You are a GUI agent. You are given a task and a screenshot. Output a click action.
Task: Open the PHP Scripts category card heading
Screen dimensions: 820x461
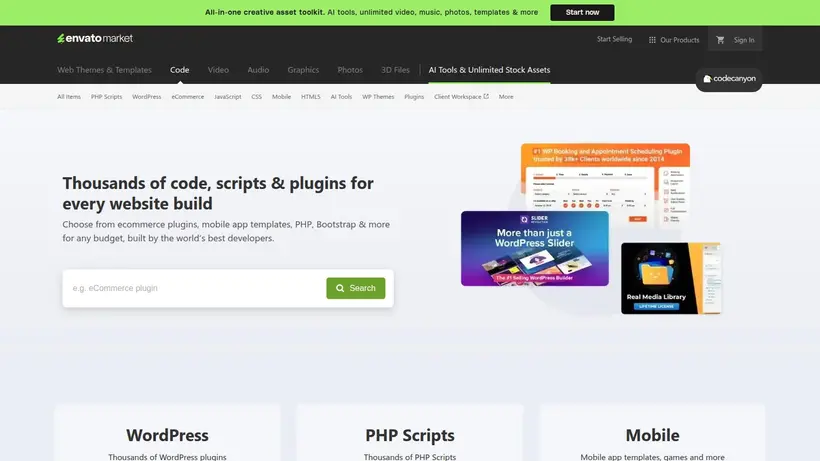[409, 435]
